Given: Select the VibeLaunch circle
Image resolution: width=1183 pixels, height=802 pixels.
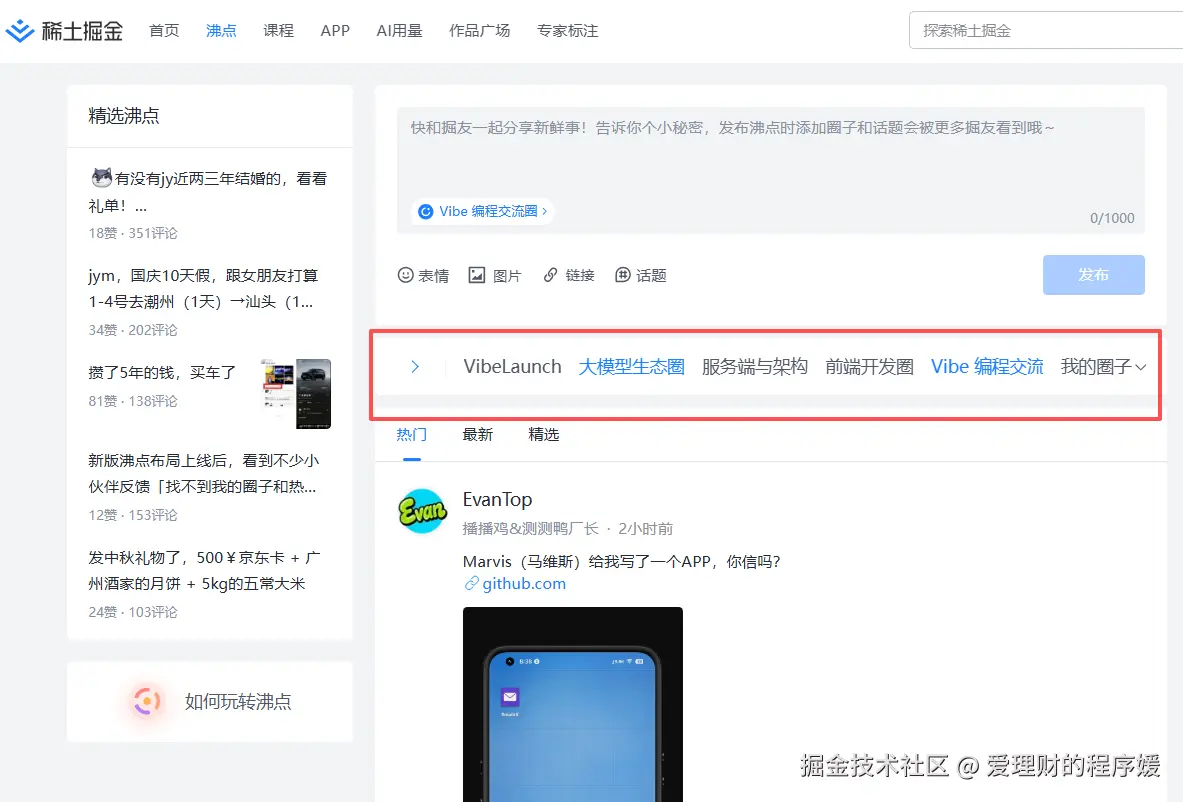Looking at the screenshot, I should pyautogui.click(x=512, y=367).
